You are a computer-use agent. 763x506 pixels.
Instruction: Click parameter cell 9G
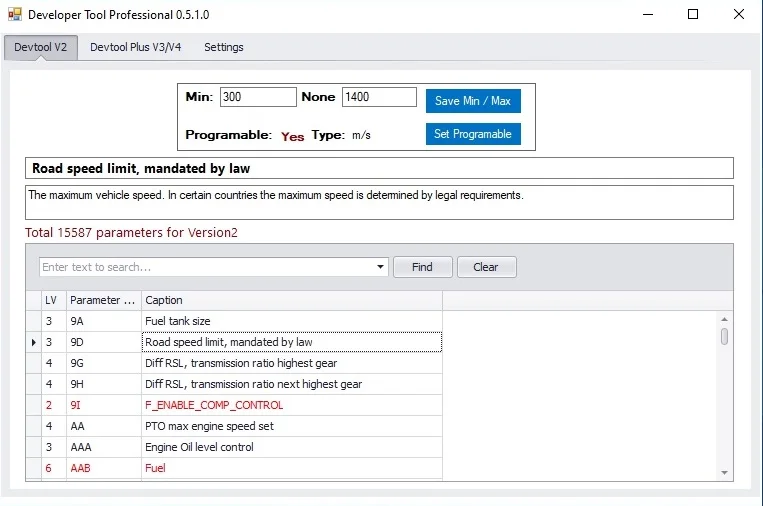pyautogui.click(x=104, y=363)
